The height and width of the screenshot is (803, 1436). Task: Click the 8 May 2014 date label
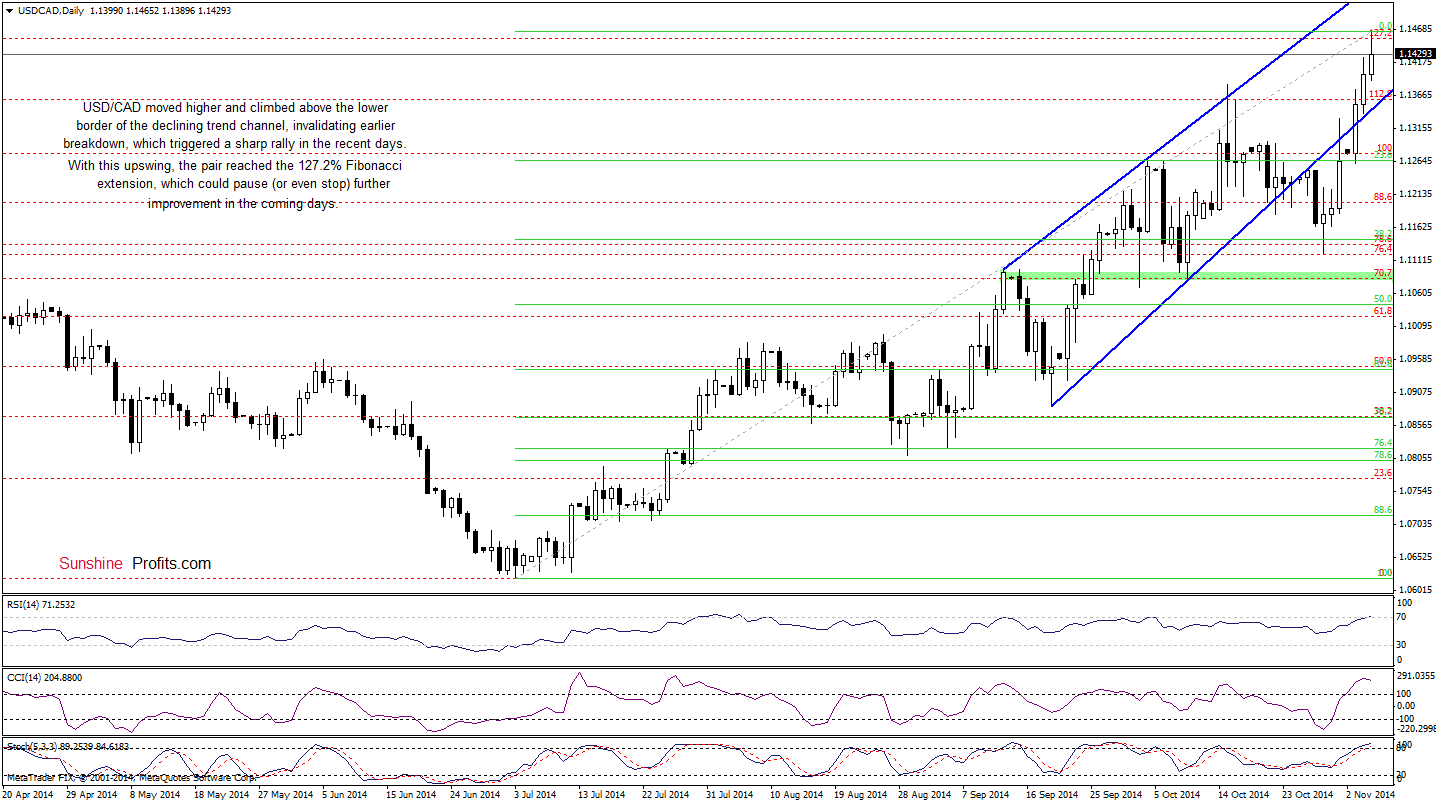(x=155, y=795)
